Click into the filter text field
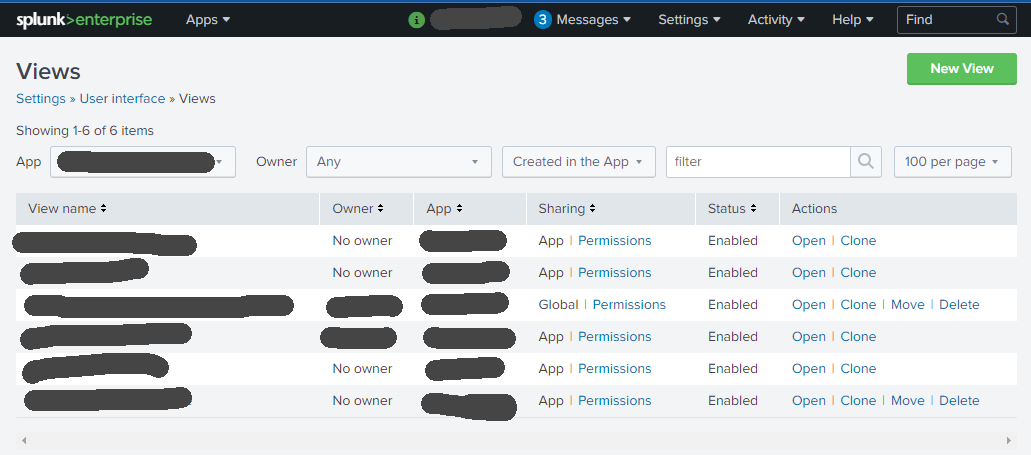 point(757,162)
